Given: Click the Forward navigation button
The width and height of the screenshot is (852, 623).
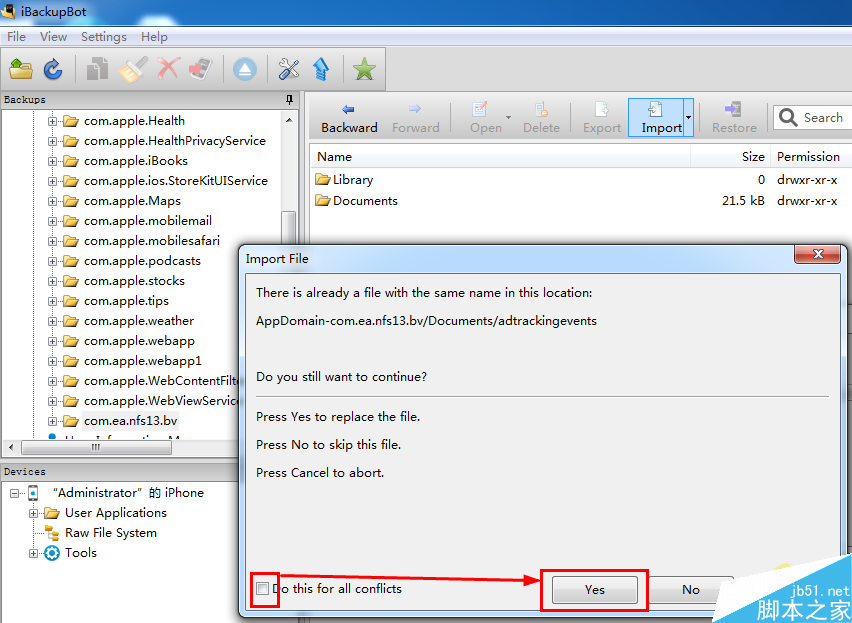Looking at the screenshot, I should pyautogui.click(x=416, y=118).
